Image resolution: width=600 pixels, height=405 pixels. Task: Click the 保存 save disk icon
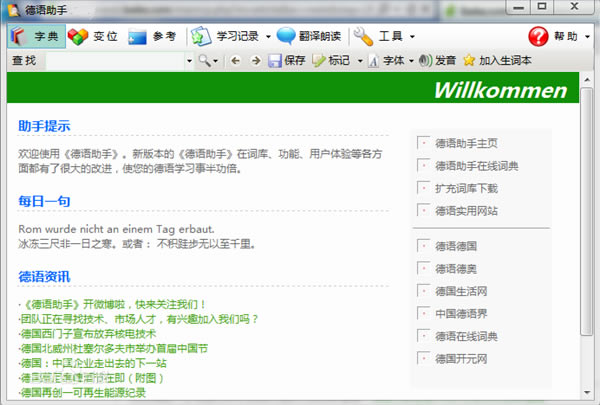pos(274,60)
